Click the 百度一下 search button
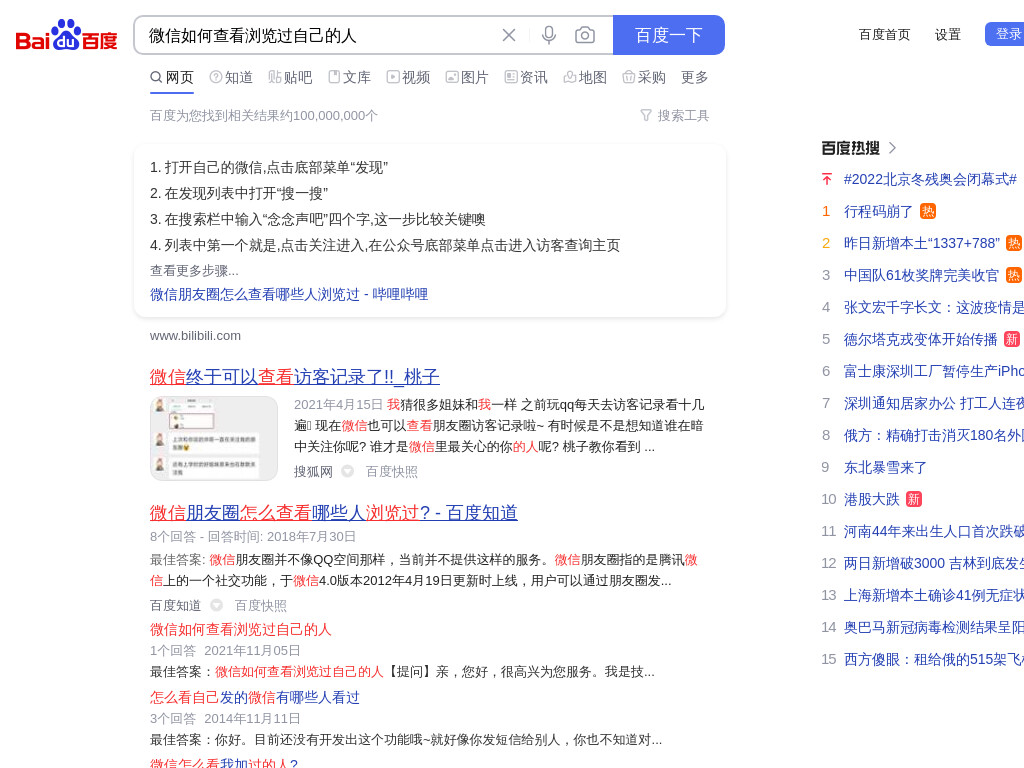Viewport: 1024px width, 768px height. click(669, 35)
